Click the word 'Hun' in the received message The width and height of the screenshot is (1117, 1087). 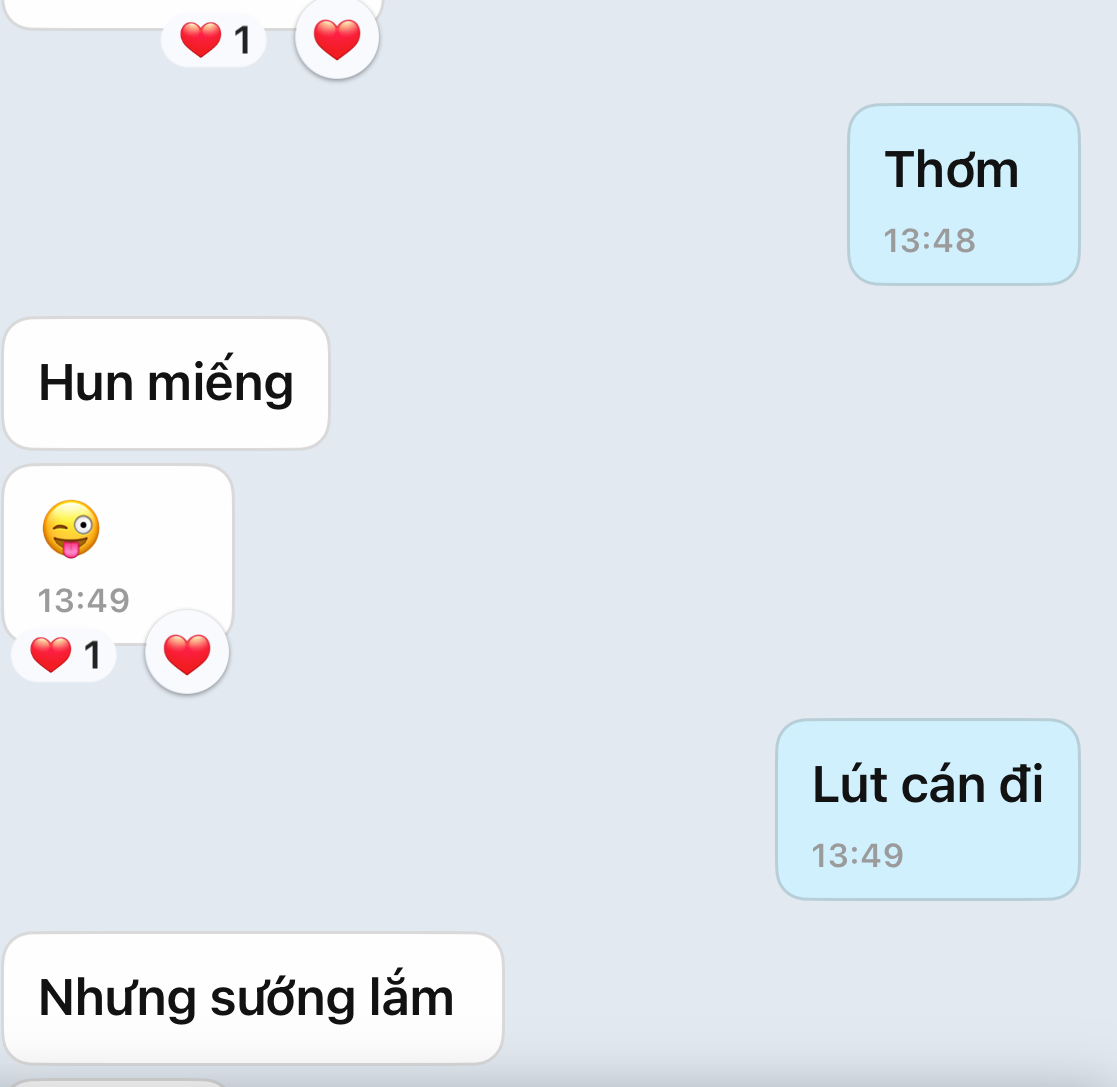pos(85,383)
